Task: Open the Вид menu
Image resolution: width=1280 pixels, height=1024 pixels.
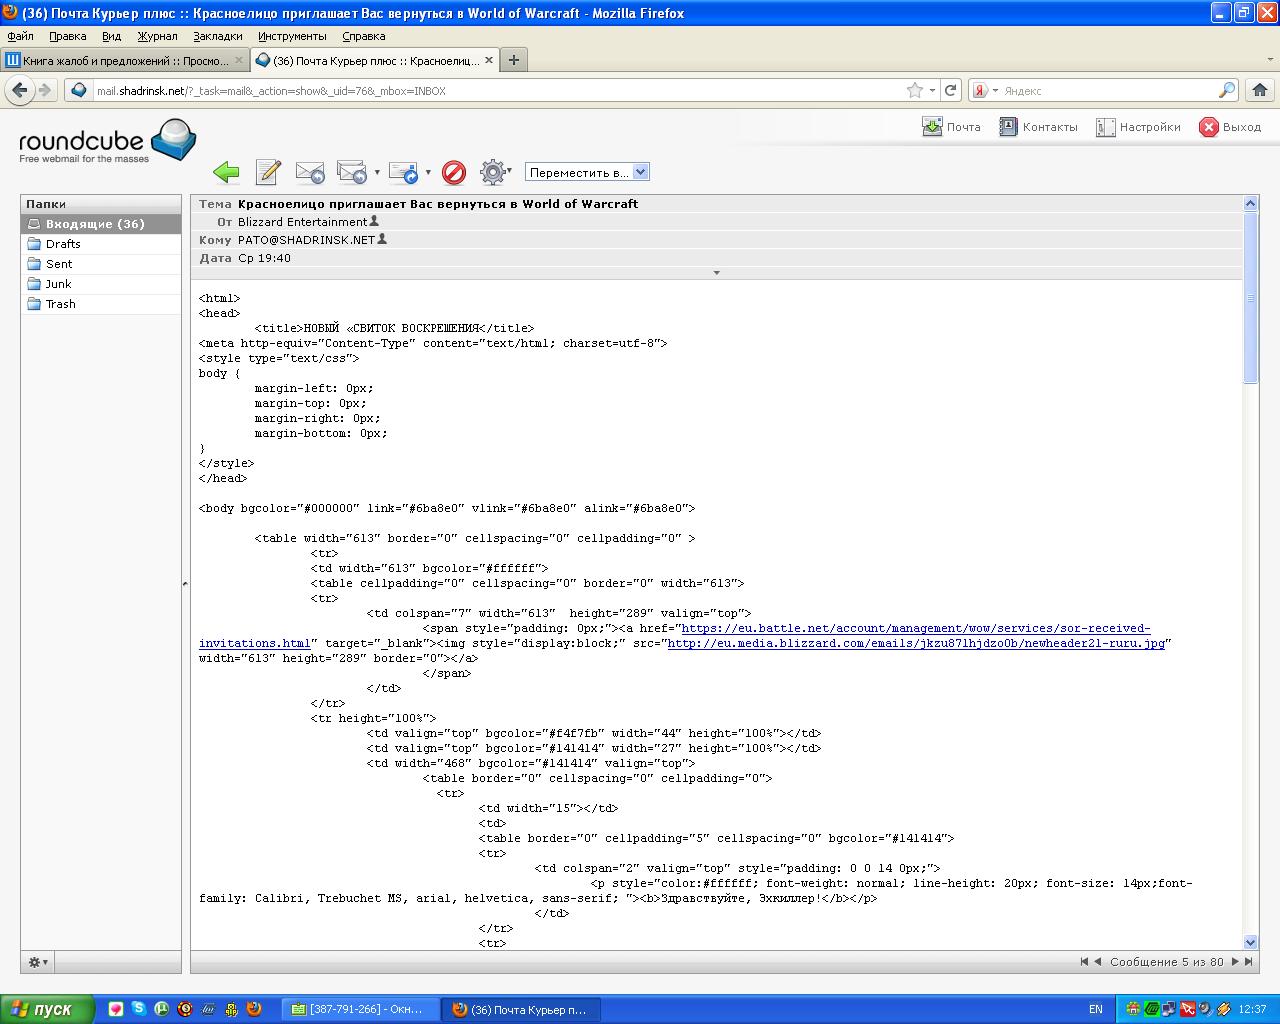Action: coord(111,36)
